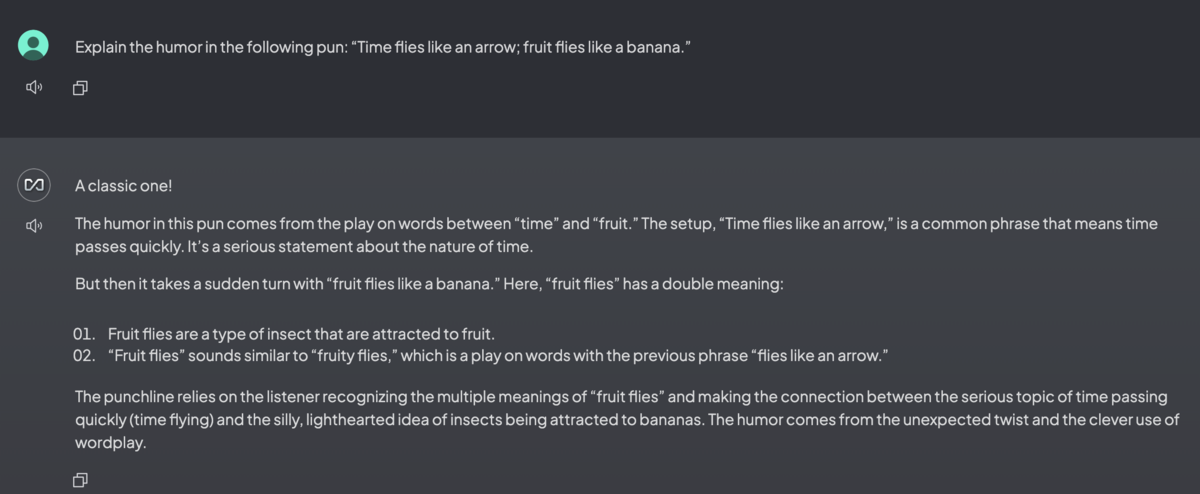Click the phrase "lighthearted idea of insects"
1200x494 pixels.
tap(390, 419)
